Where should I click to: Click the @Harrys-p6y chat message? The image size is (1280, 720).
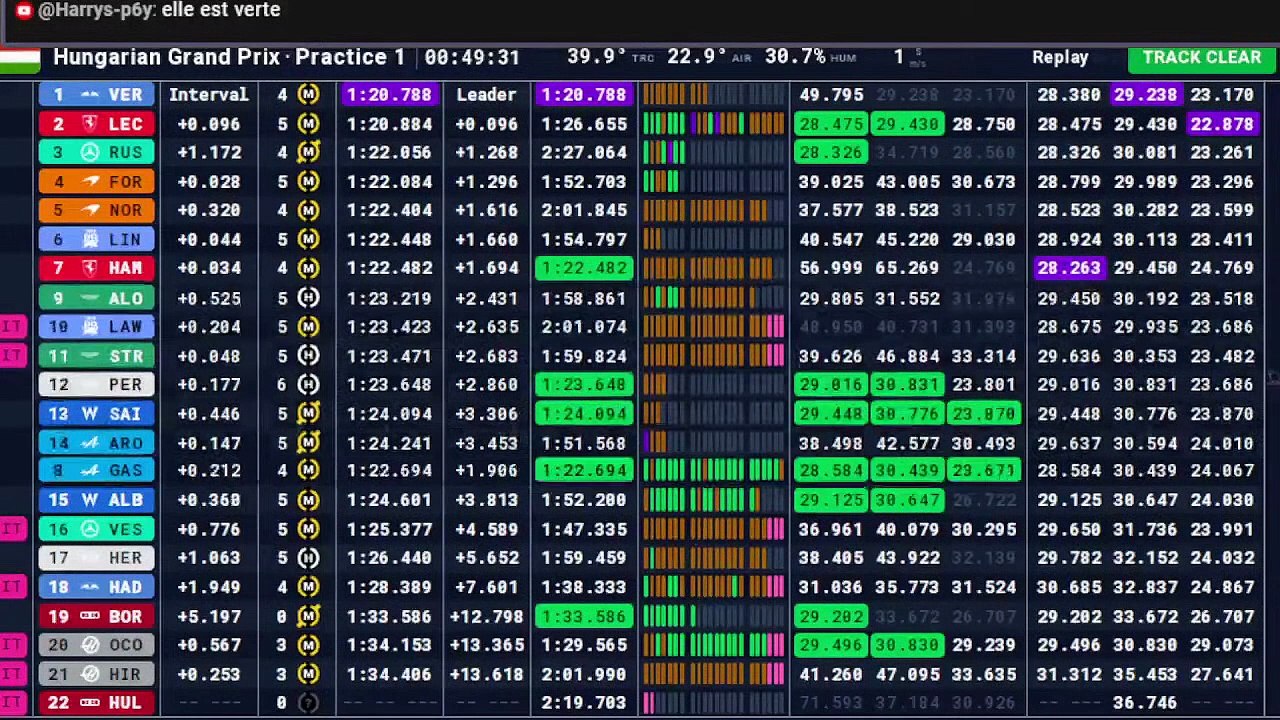click(x=159, y=10)
